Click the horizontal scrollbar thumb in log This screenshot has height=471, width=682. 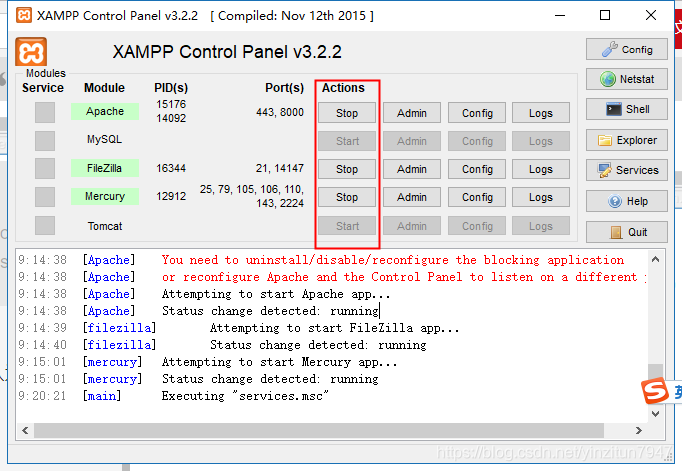(x=319, y=431)
